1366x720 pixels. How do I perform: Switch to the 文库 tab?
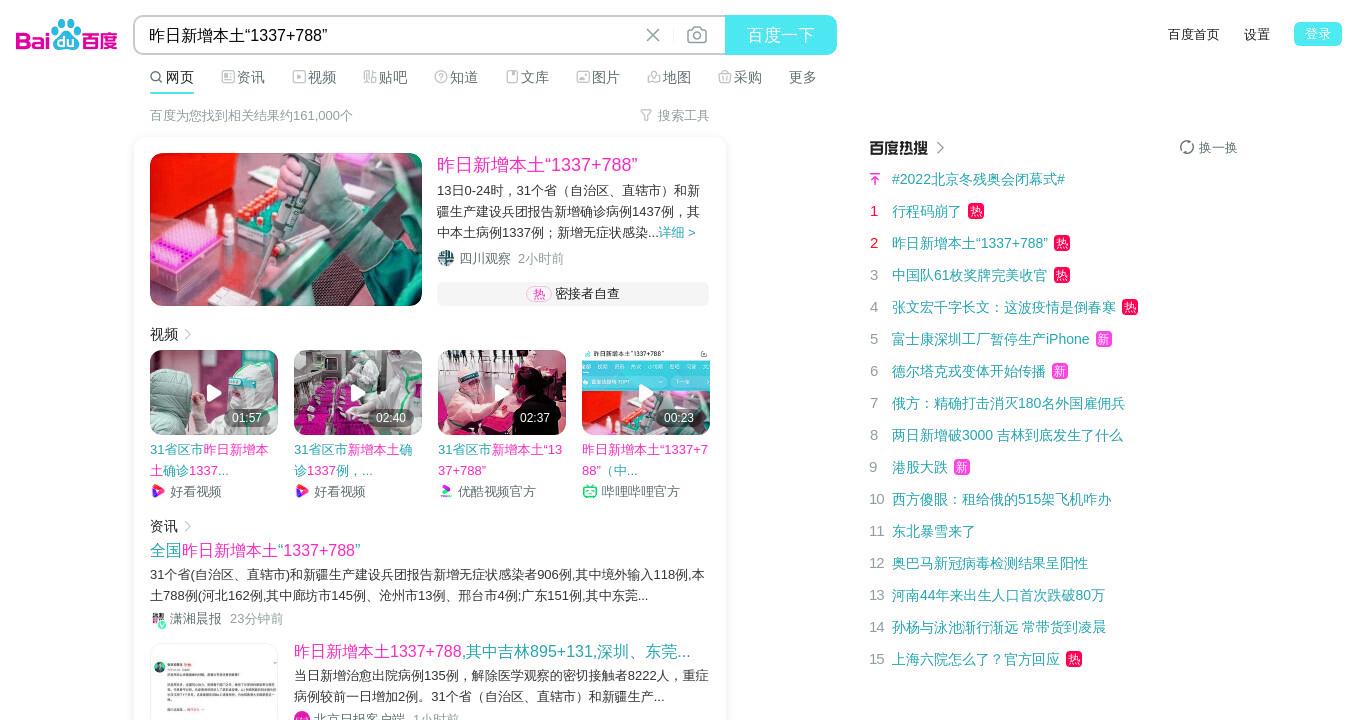pyautogui.click(x=527, y=77)
